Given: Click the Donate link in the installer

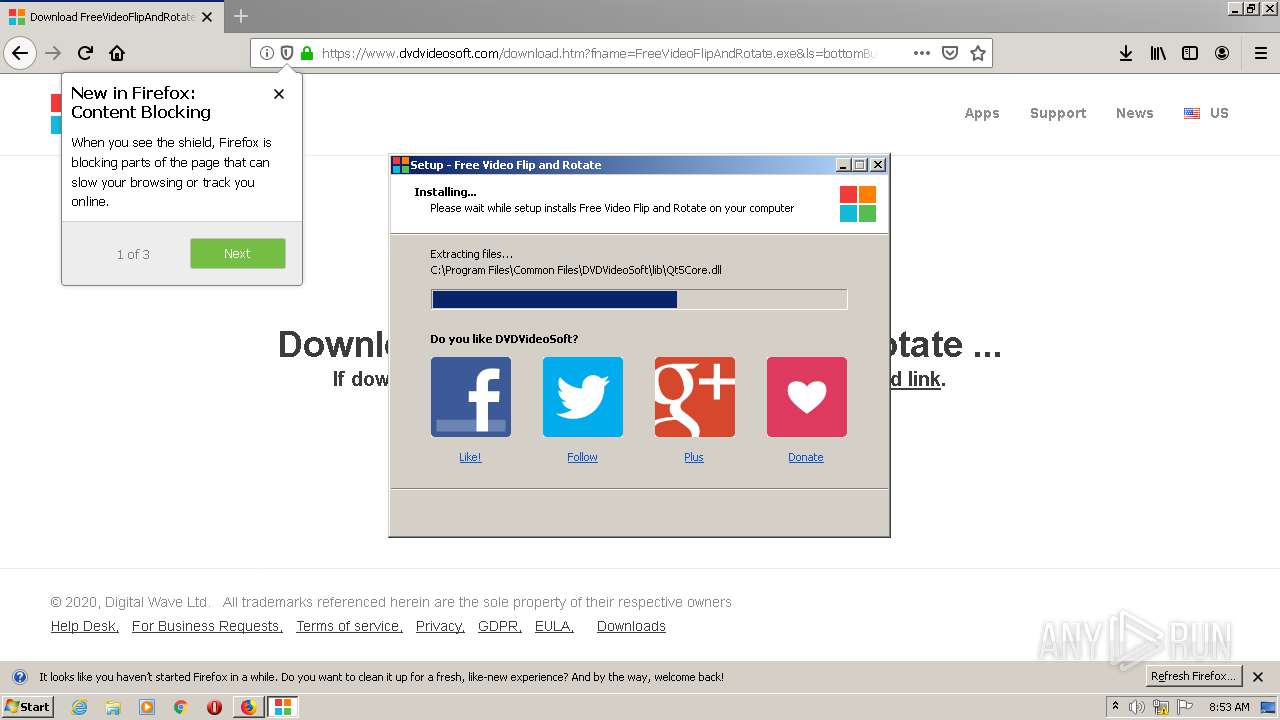Looking at the screenshot, I should tap(806, 457).
